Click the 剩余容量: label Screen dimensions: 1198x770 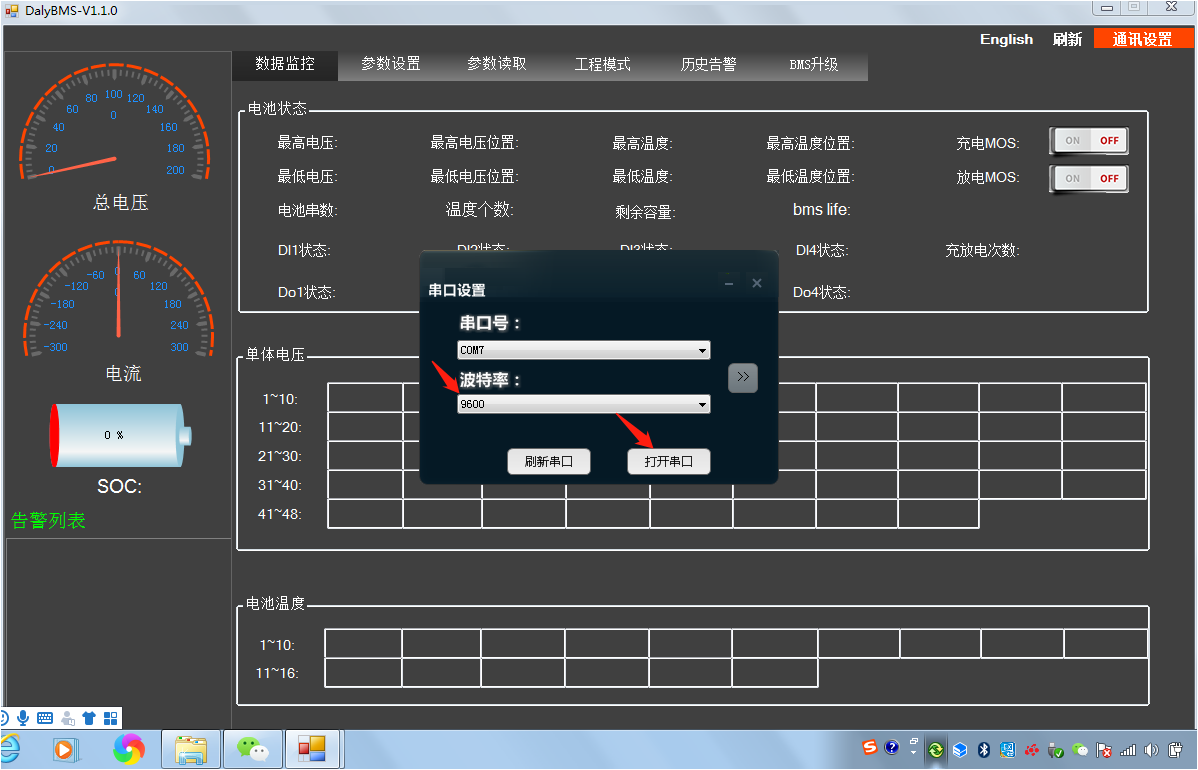(645, 212)
